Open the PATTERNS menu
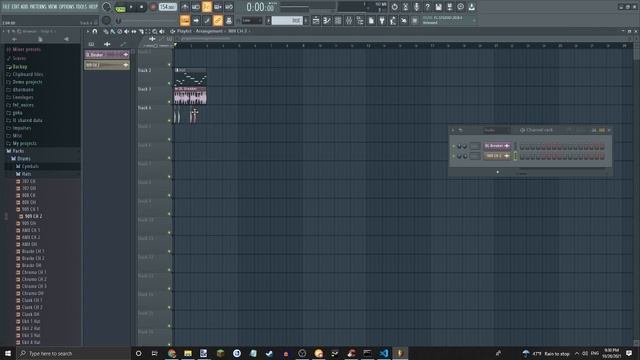The image size is (640, 360). [38, 7]
